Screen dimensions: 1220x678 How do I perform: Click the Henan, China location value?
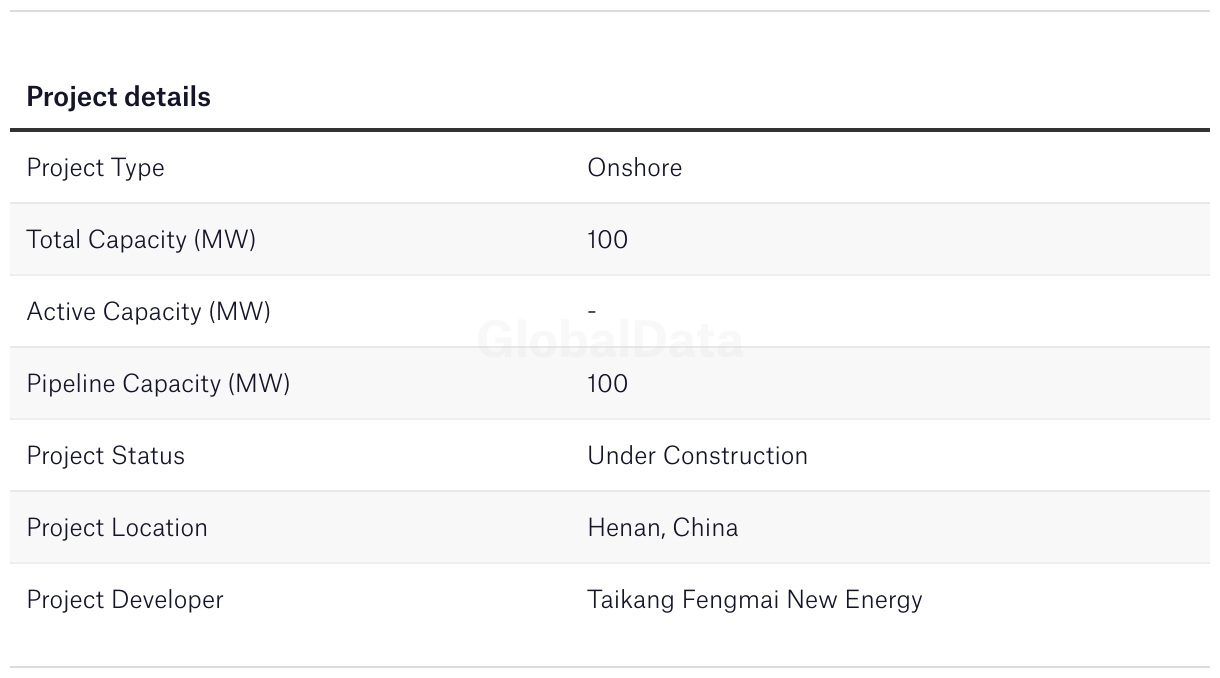(663, 528)
